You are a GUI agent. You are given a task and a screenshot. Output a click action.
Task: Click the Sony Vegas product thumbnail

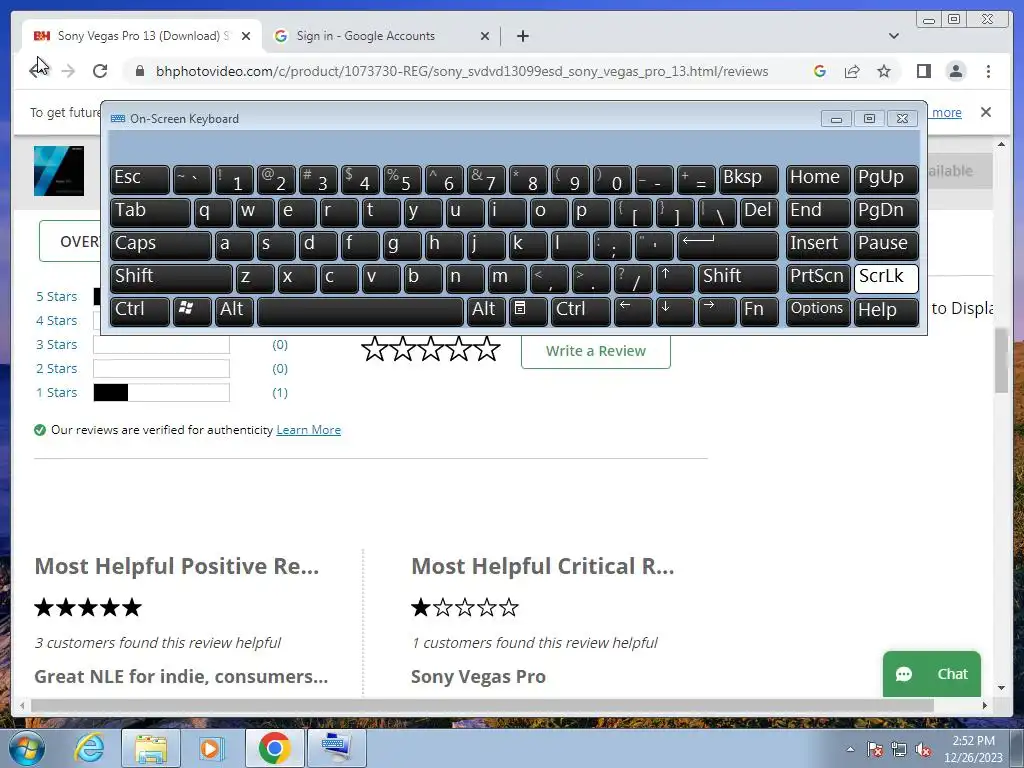click(59, 171)
